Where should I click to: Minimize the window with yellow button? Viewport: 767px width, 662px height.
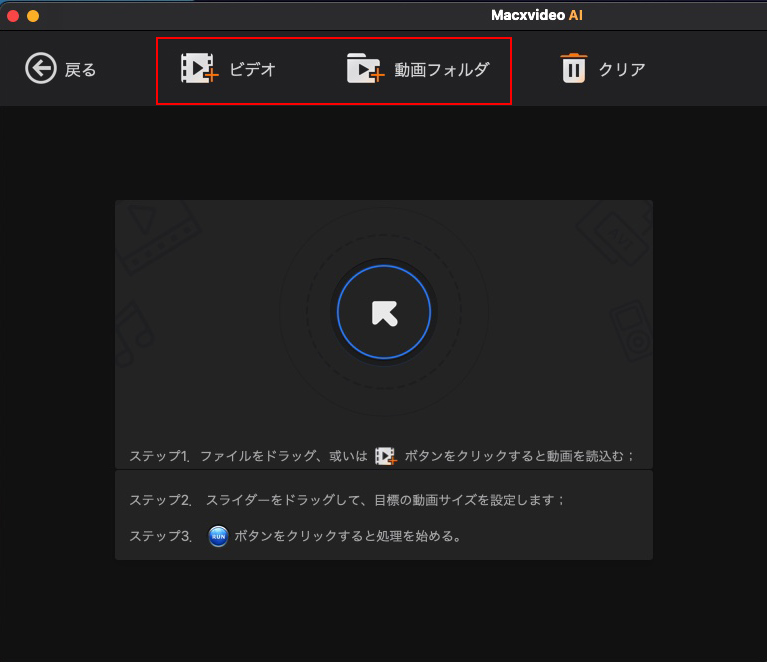33,16
